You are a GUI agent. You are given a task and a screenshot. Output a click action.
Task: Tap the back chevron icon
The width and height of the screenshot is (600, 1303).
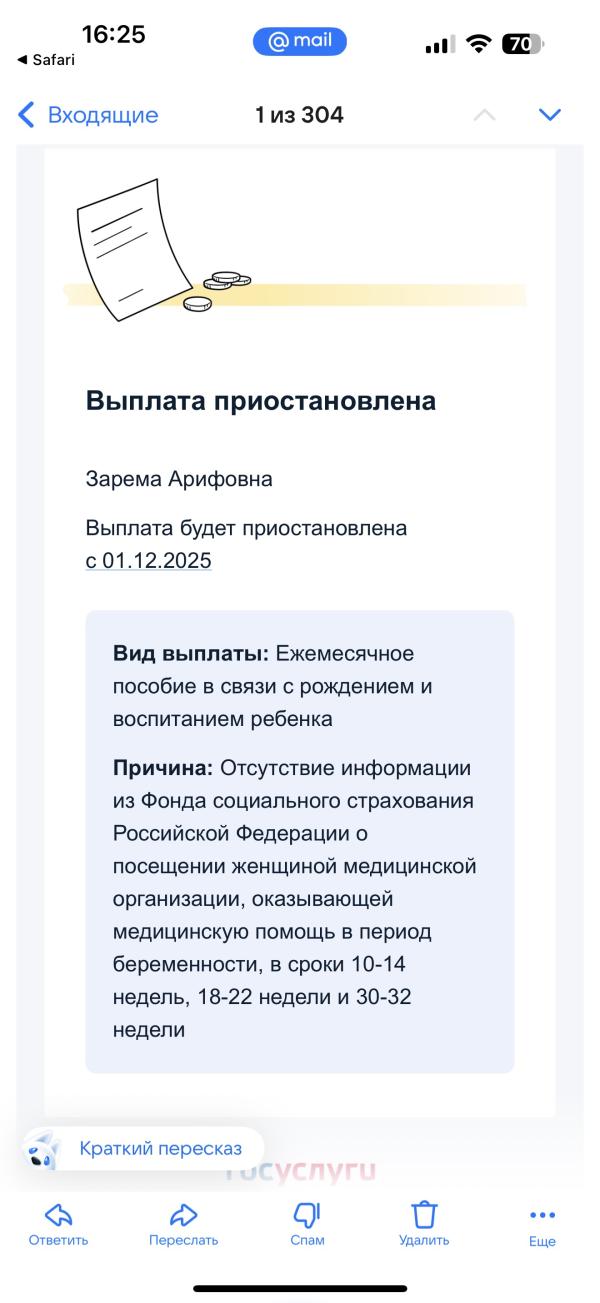tap(26, 115)
